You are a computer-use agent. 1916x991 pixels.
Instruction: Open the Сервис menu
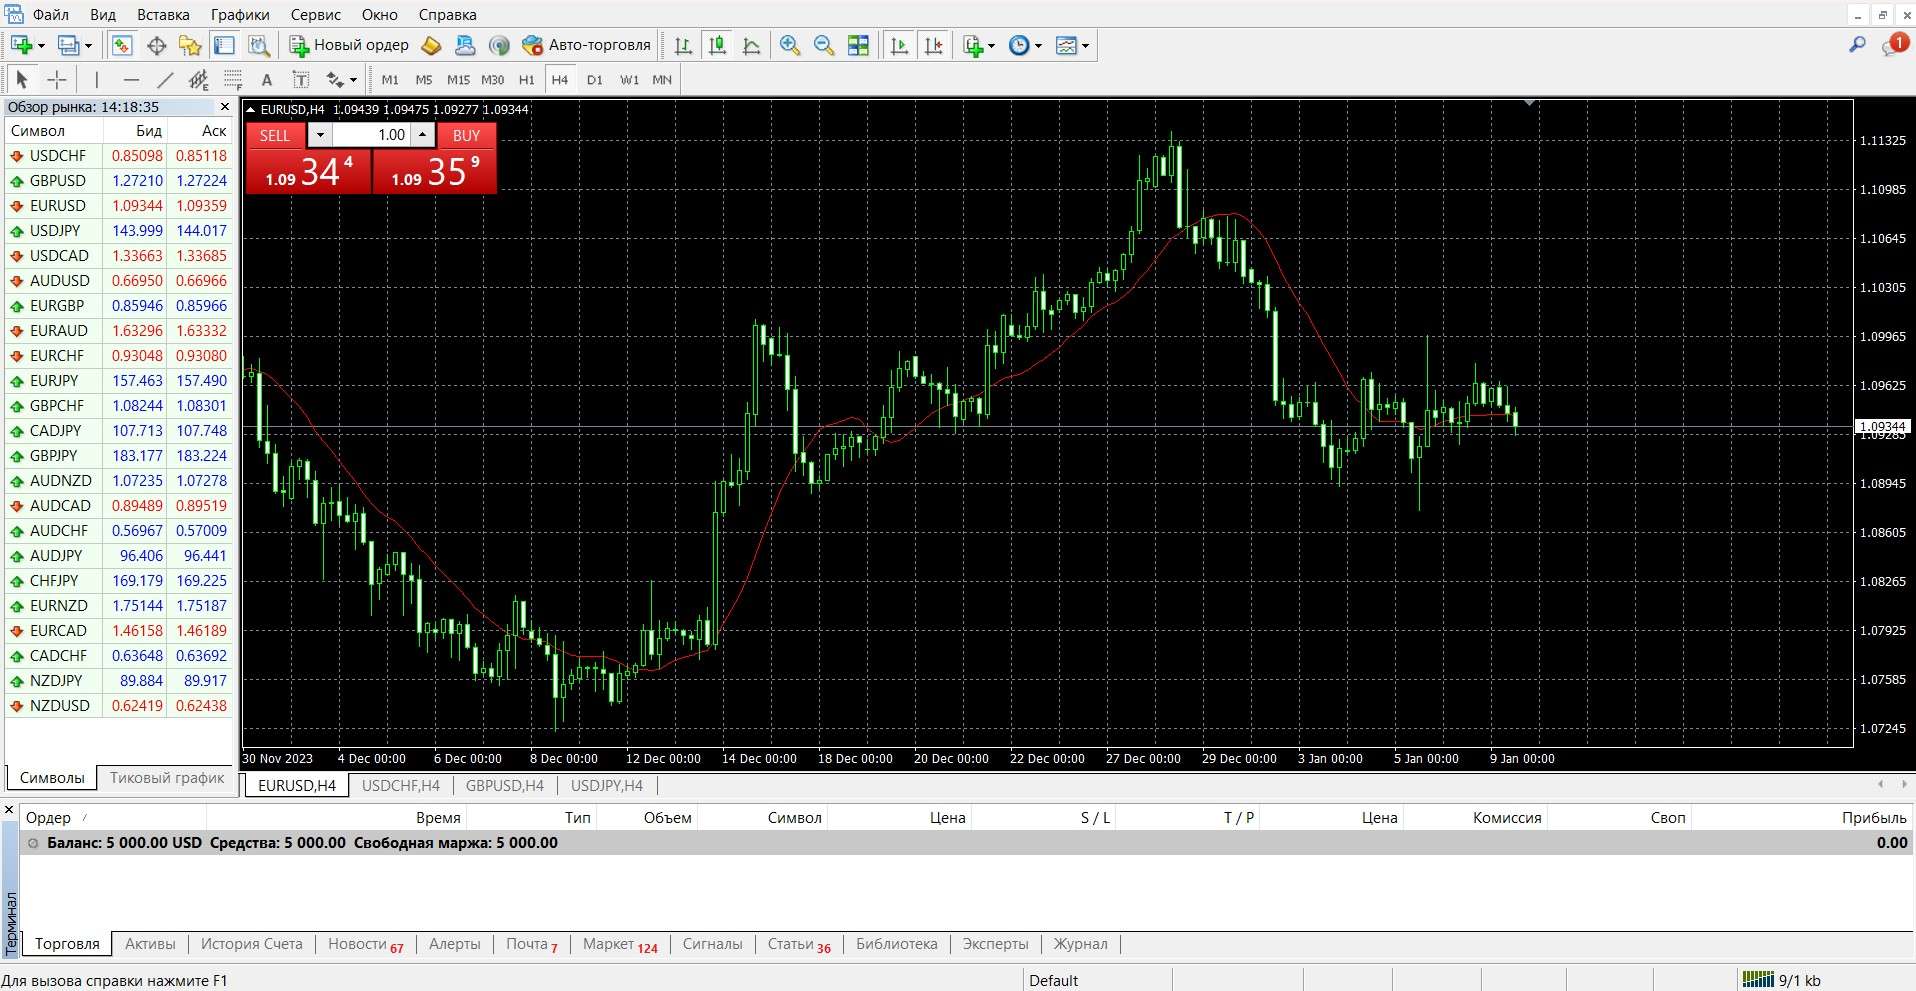point(316,14)
